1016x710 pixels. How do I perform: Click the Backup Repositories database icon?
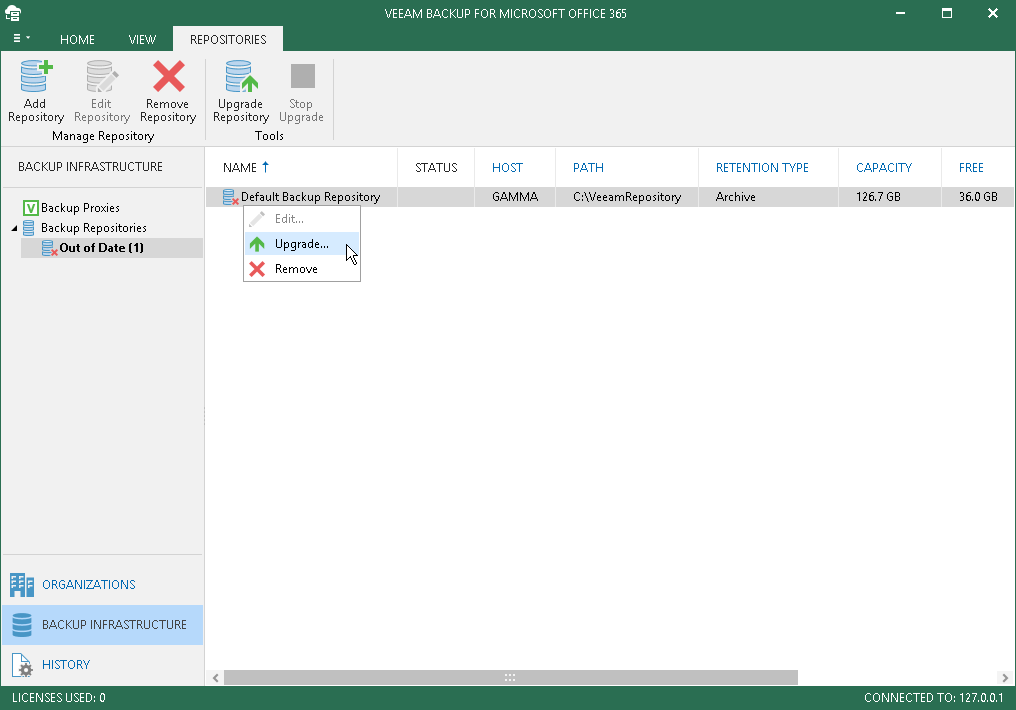click(29, 228)
